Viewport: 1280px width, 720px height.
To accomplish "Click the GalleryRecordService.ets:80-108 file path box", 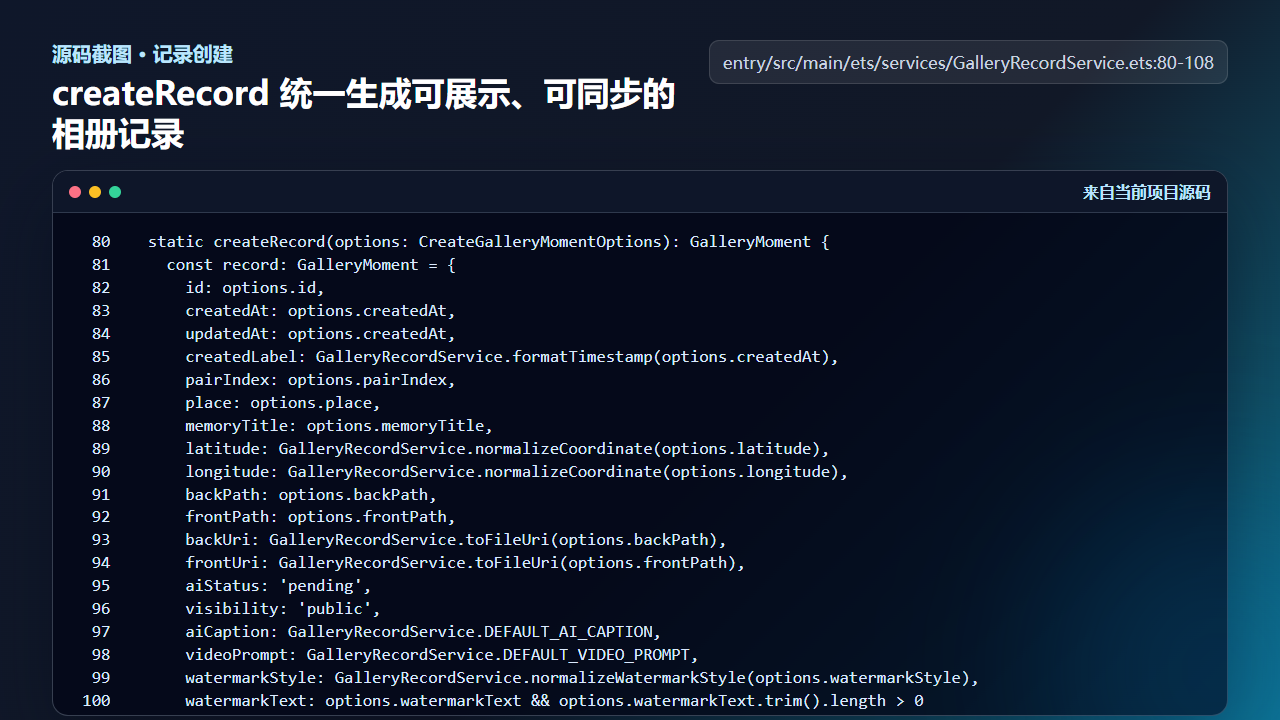I will point(968,62).
